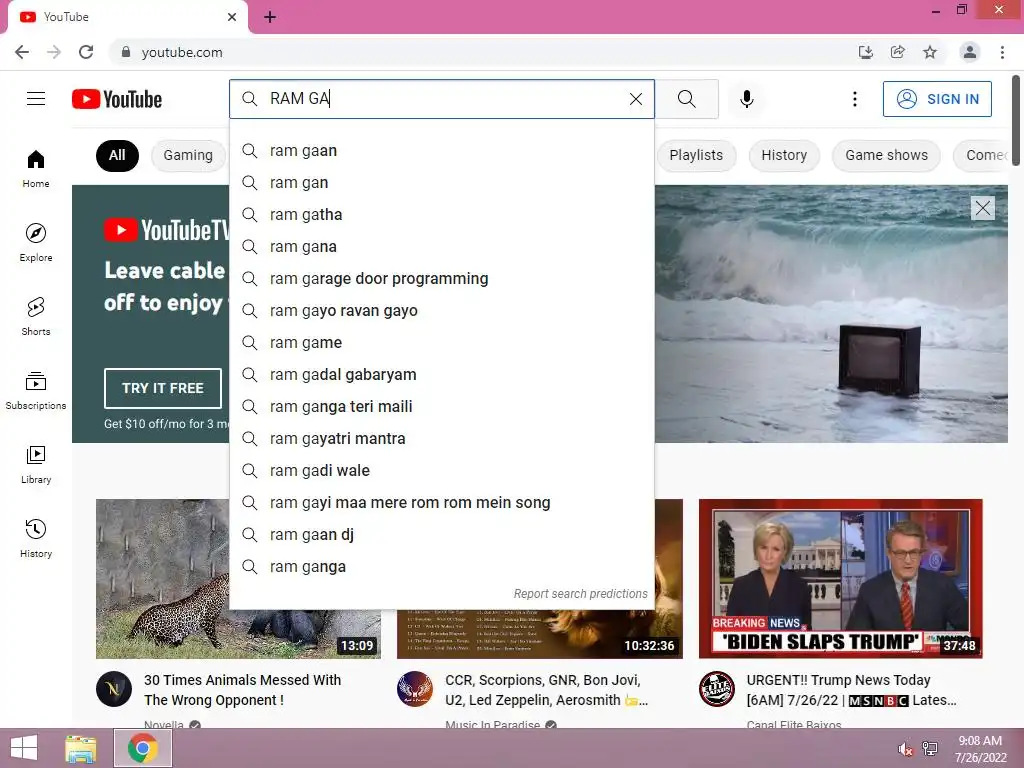Reload the page with refresh icon
1024x768 pixels.
click(86, 52)
